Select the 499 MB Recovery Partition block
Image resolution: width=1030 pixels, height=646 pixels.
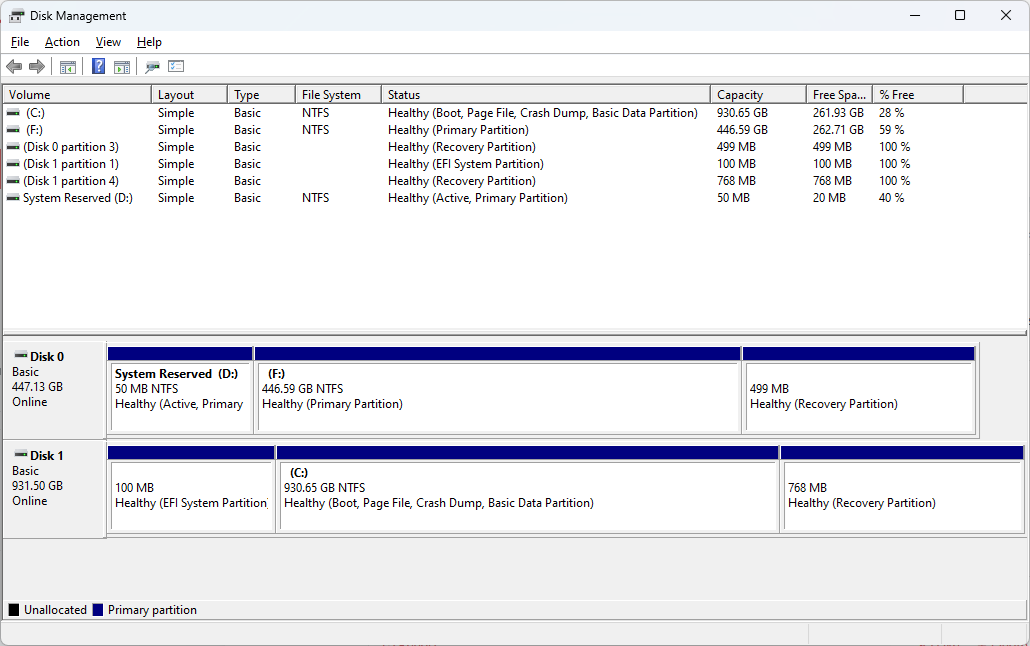[859, 390]
